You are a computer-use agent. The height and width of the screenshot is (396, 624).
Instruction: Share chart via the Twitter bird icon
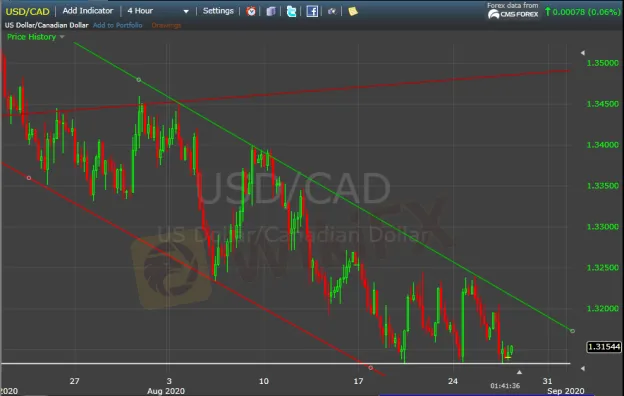click(291, 11)
